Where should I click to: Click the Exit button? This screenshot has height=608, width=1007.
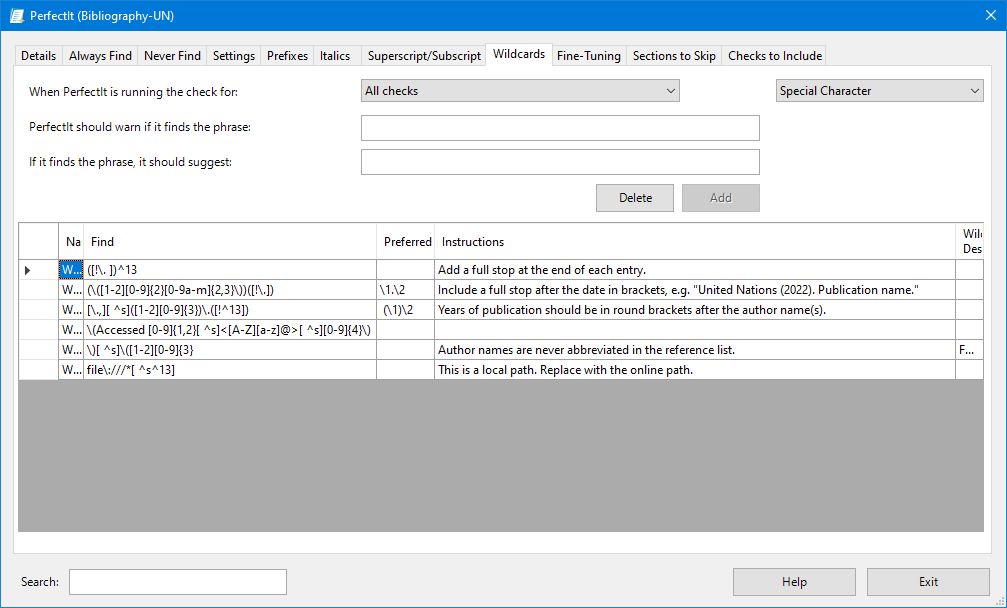[x=928, y=582]
